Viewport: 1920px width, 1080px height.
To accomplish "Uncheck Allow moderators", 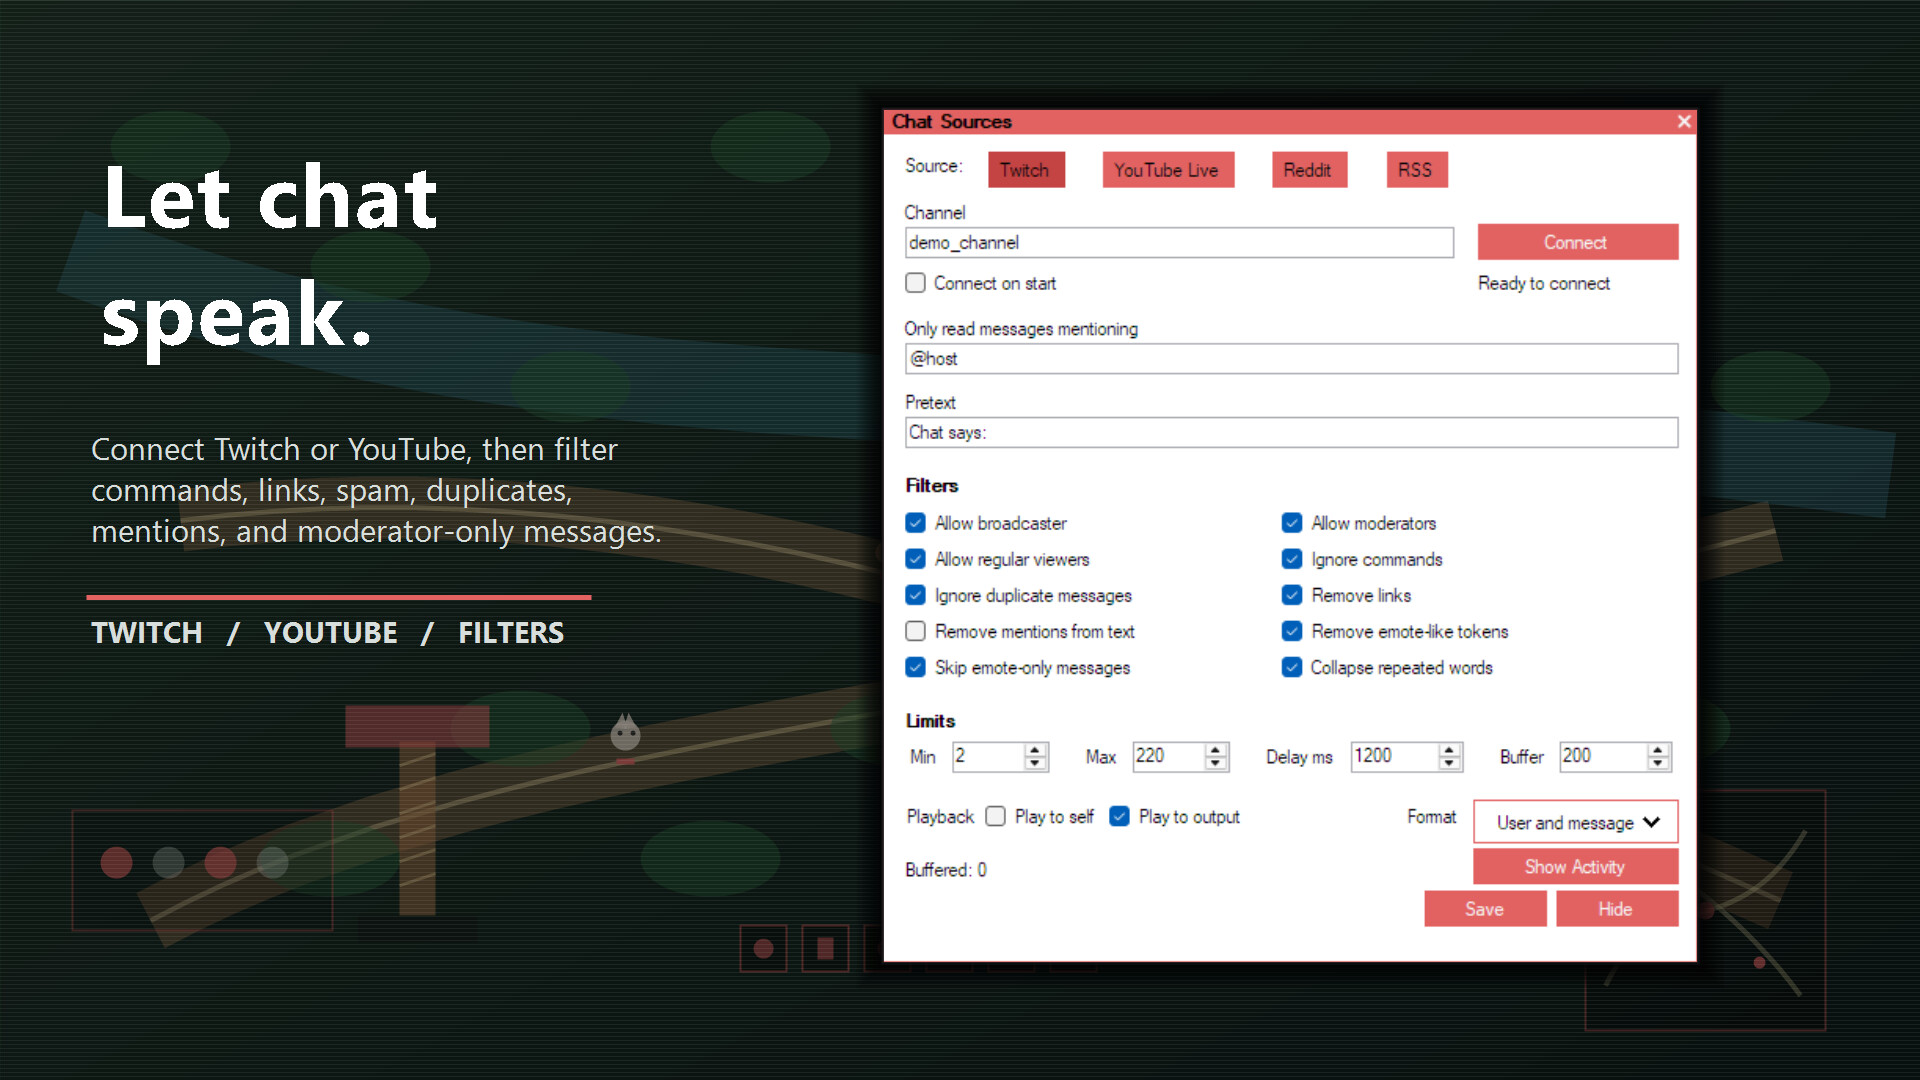I will click(x=1292, y=523).
